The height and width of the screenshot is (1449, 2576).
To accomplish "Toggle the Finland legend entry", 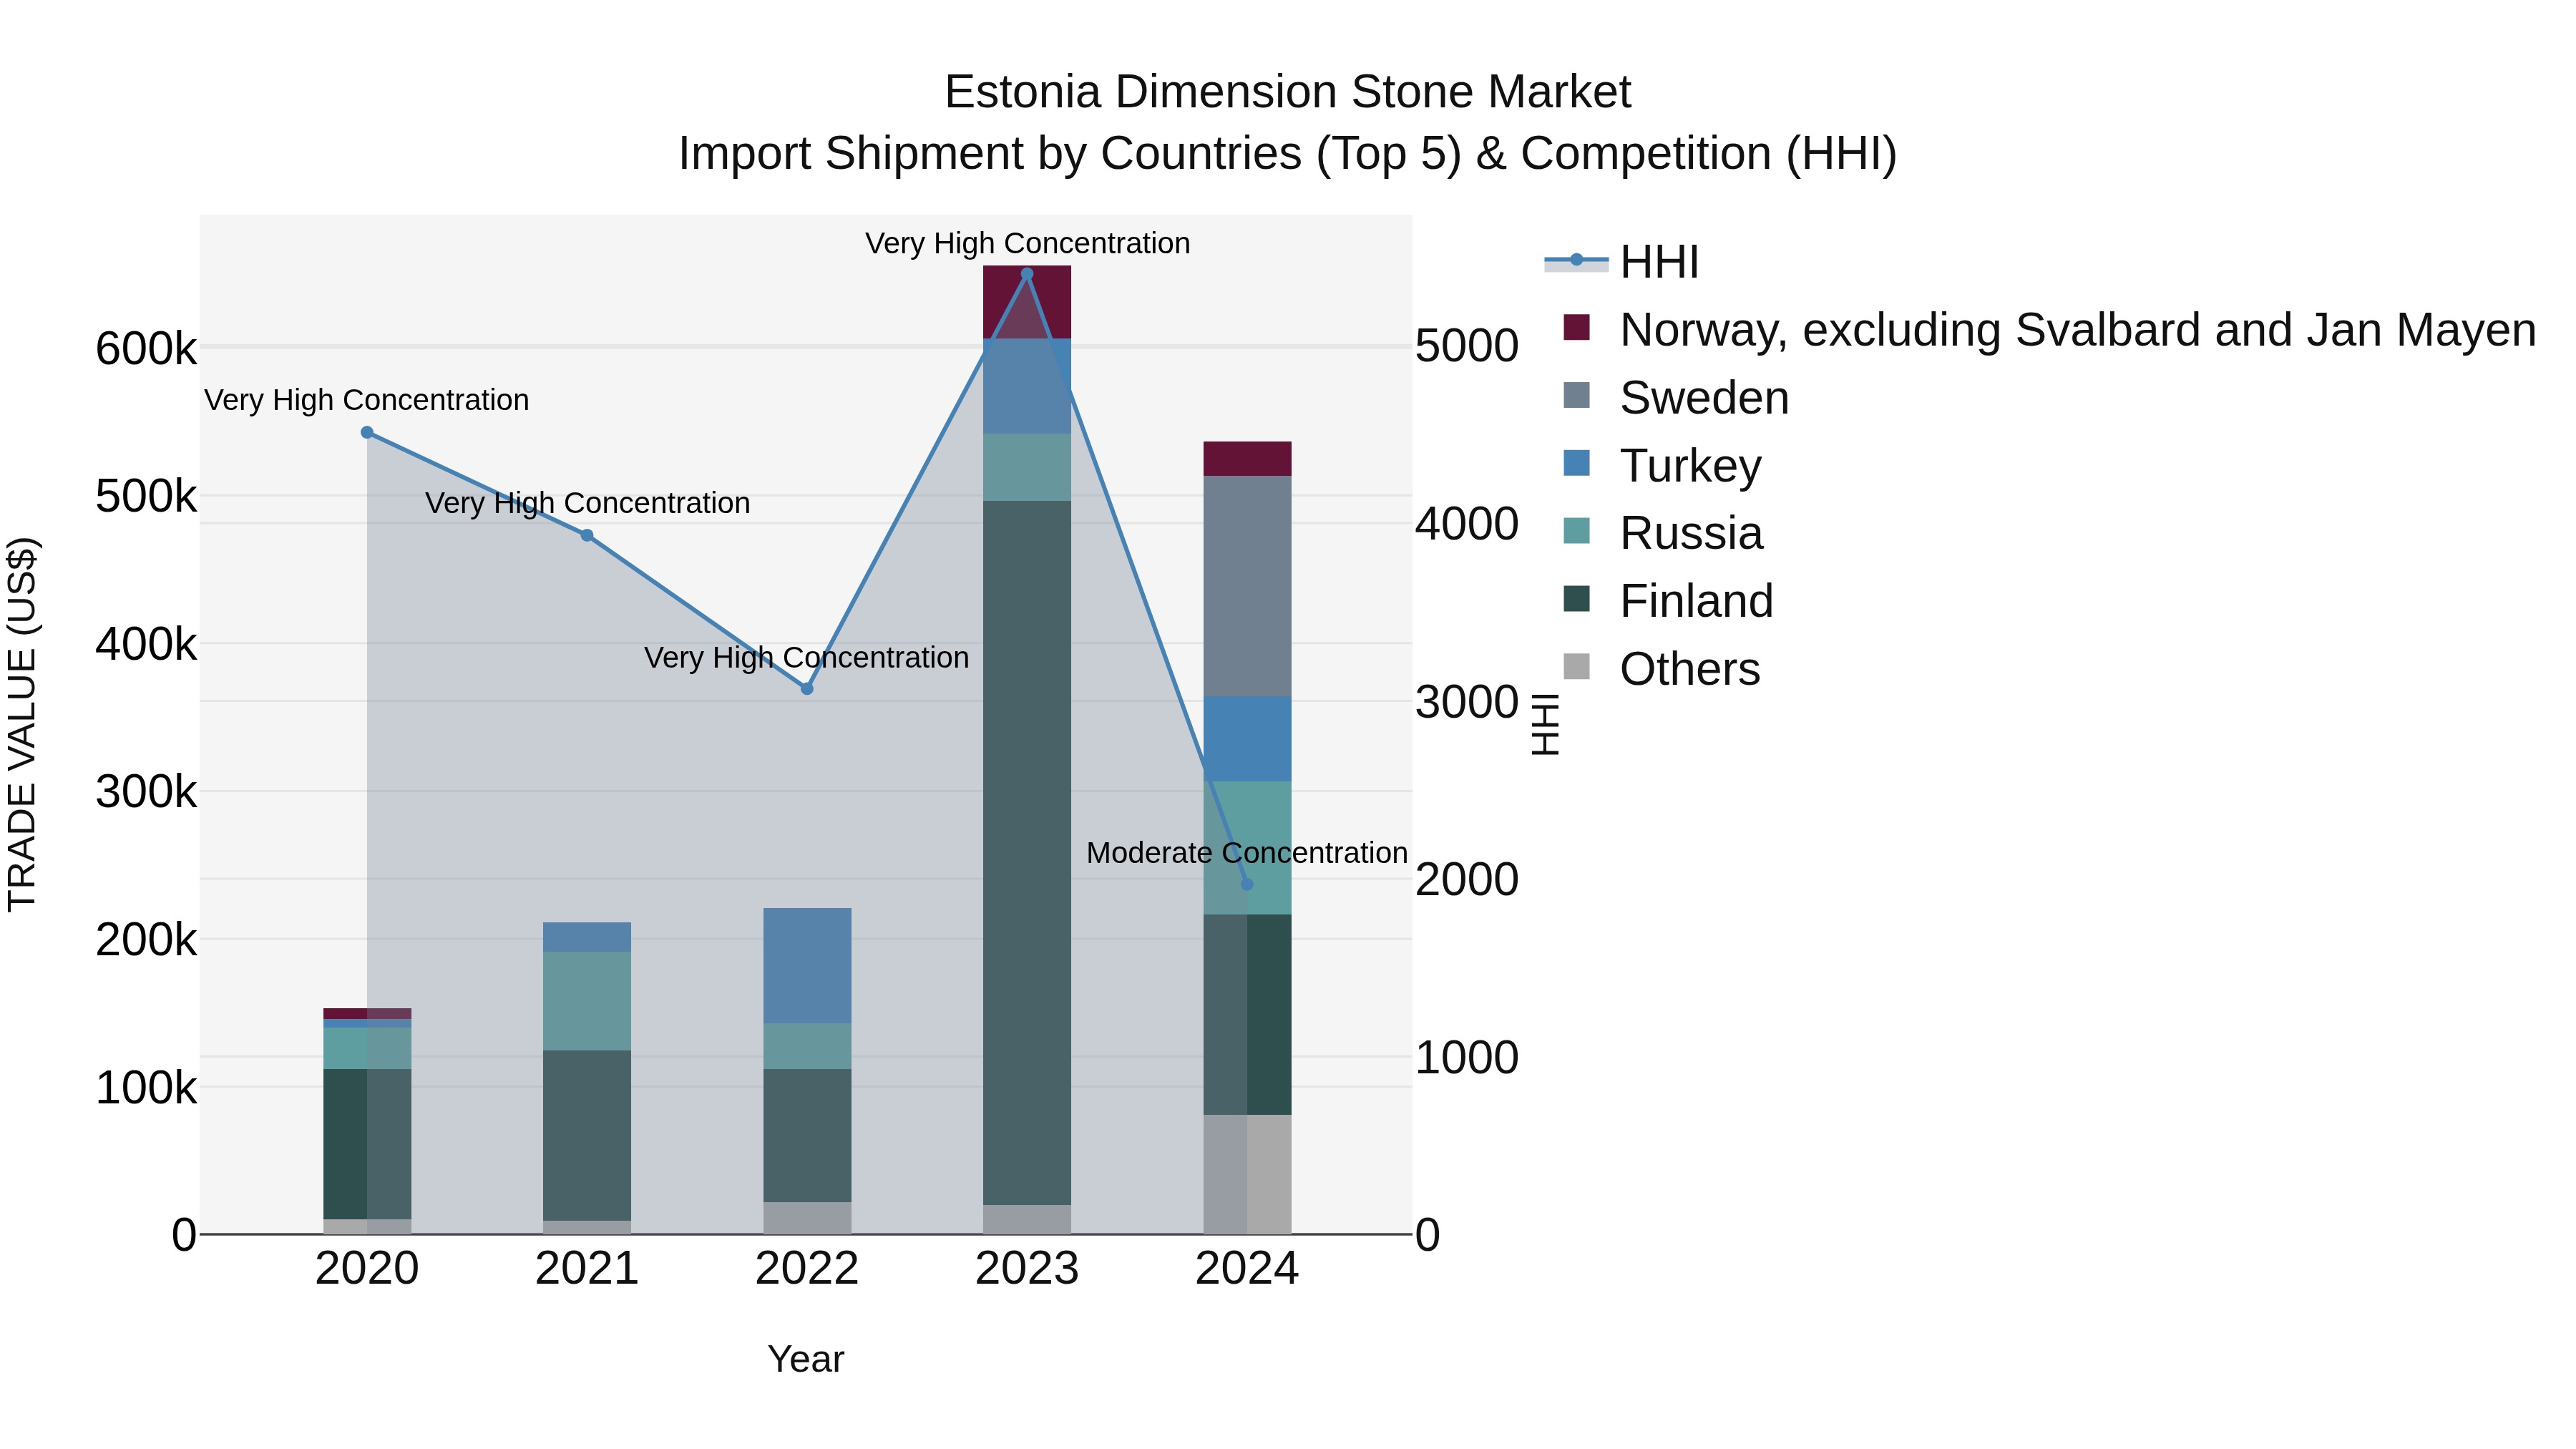I will tap(1668, 601).
